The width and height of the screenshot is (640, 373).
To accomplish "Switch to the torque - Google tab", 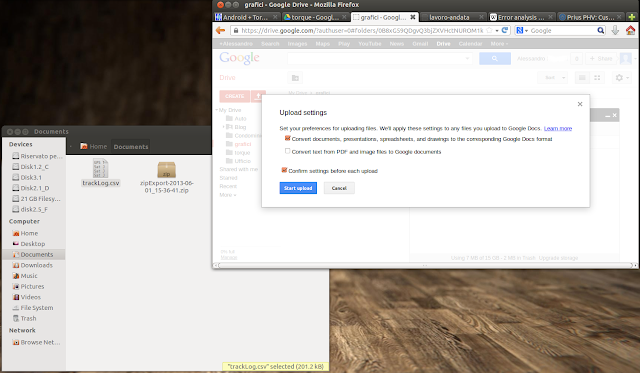I will click(315, 17).
